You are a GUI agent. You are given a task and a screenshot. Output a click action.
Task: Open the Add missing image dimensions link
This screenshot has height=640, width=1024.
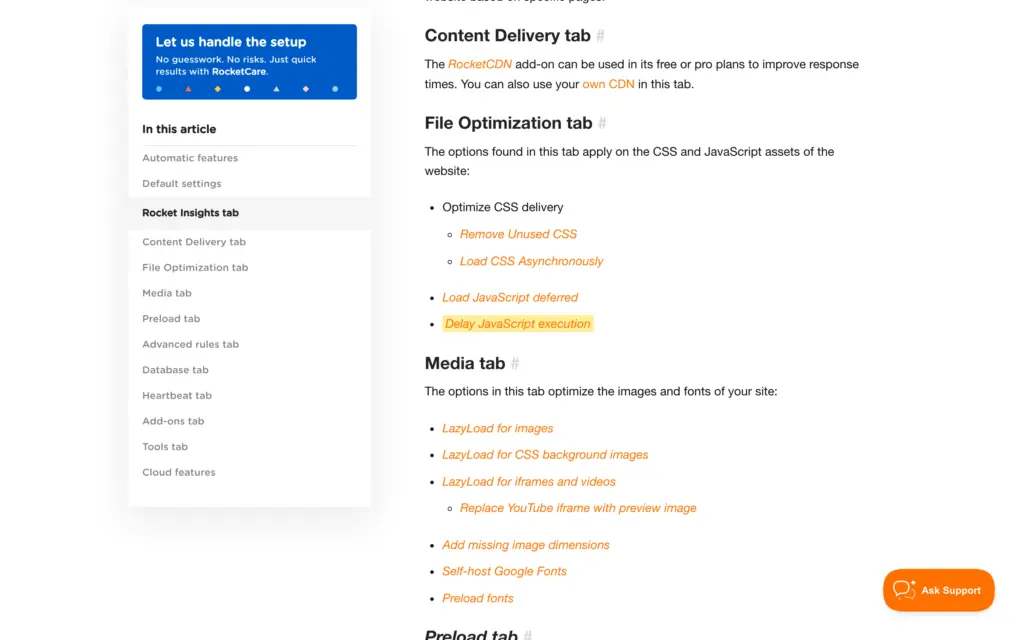(526, 545)
